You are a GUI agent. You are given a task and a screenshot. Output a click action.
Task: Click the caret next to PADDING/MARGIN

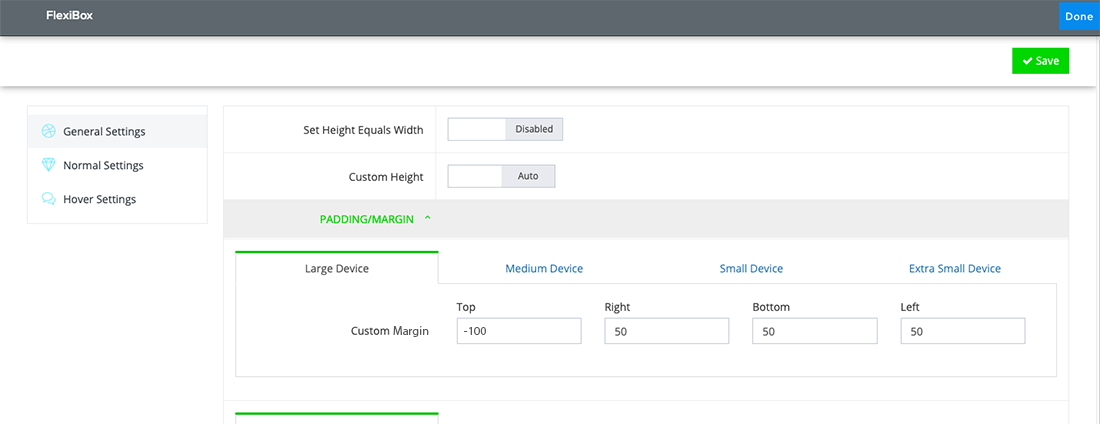coord(428,218)
